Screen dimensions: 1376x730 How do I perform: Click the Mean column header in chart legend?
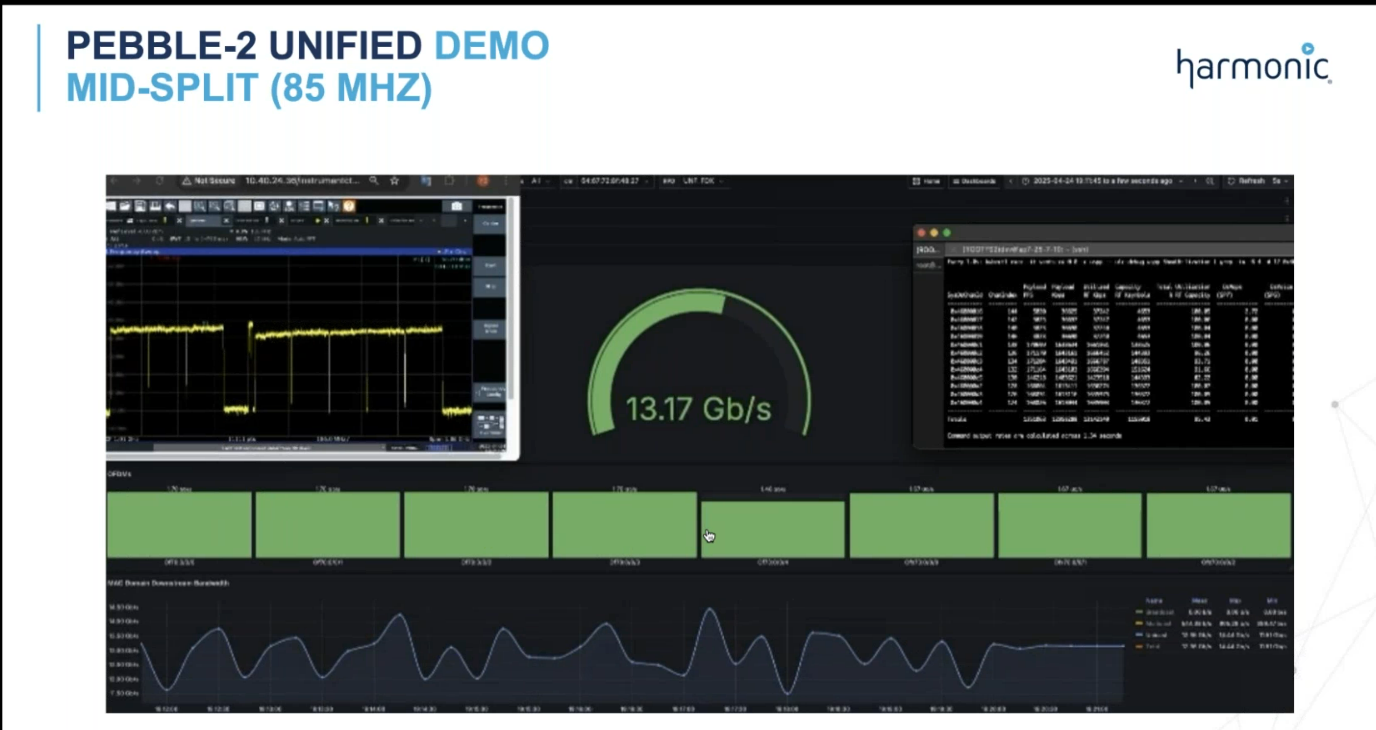(1199, 601)
